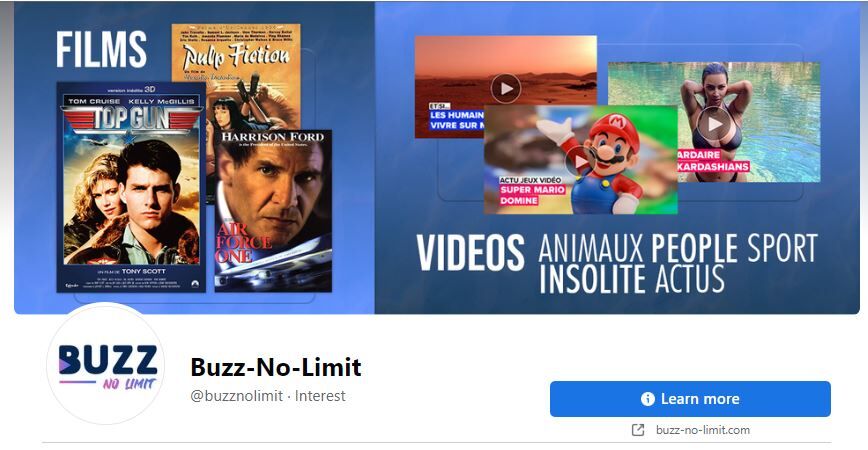Click the info icon in Learn more button
Screen dimensions: 868x450
coord(648,399)
